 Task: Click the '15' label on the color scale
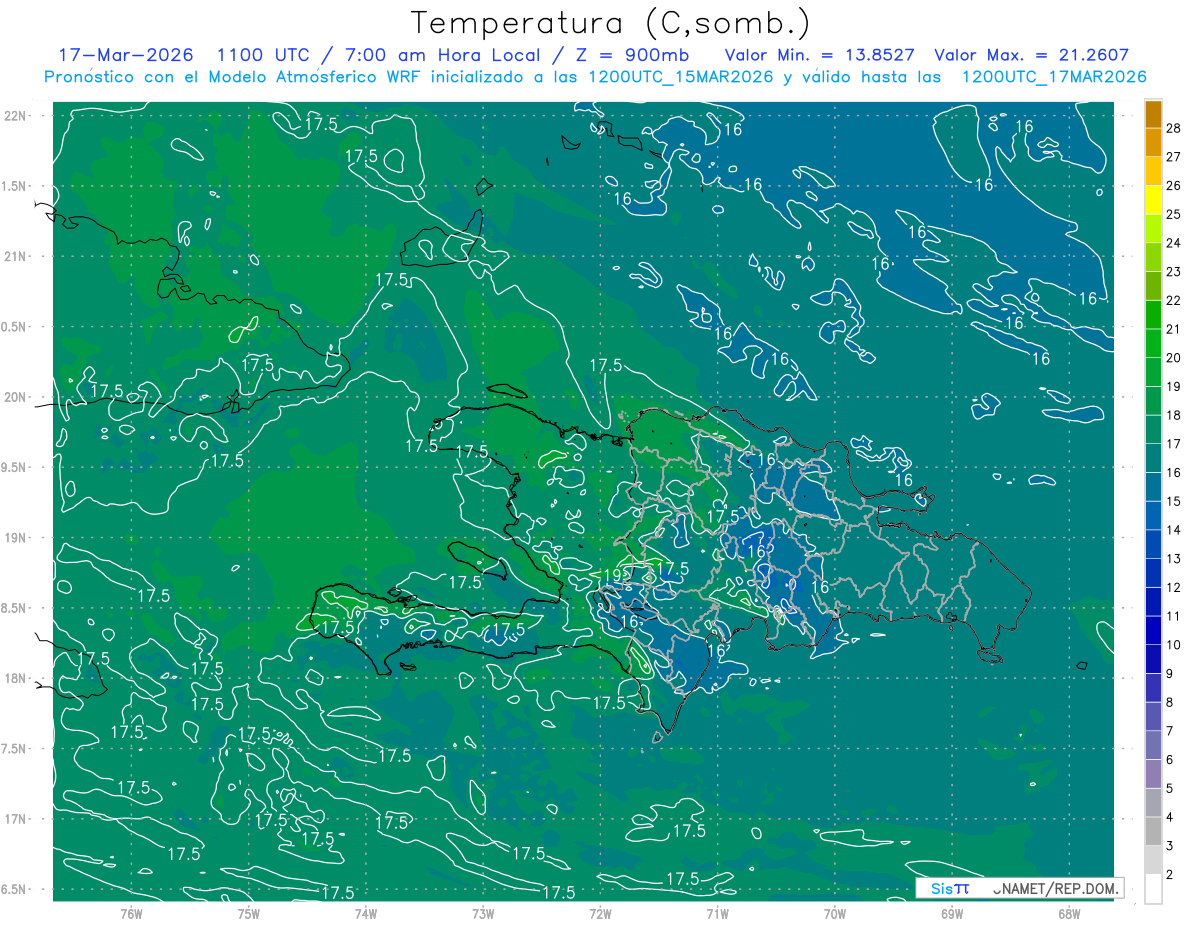click(1174, 501)
